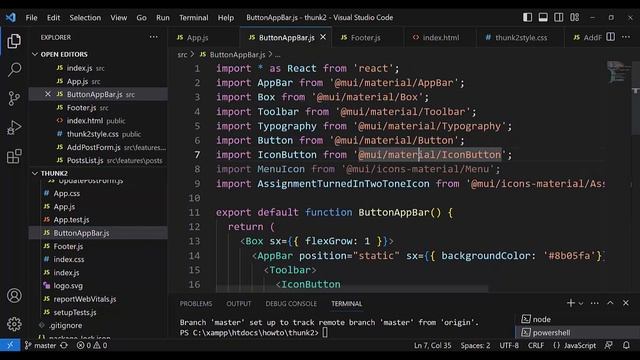Show the Debug Console panel tab
The height and width of the screenshot is (360, 640).
click(291, 304)
